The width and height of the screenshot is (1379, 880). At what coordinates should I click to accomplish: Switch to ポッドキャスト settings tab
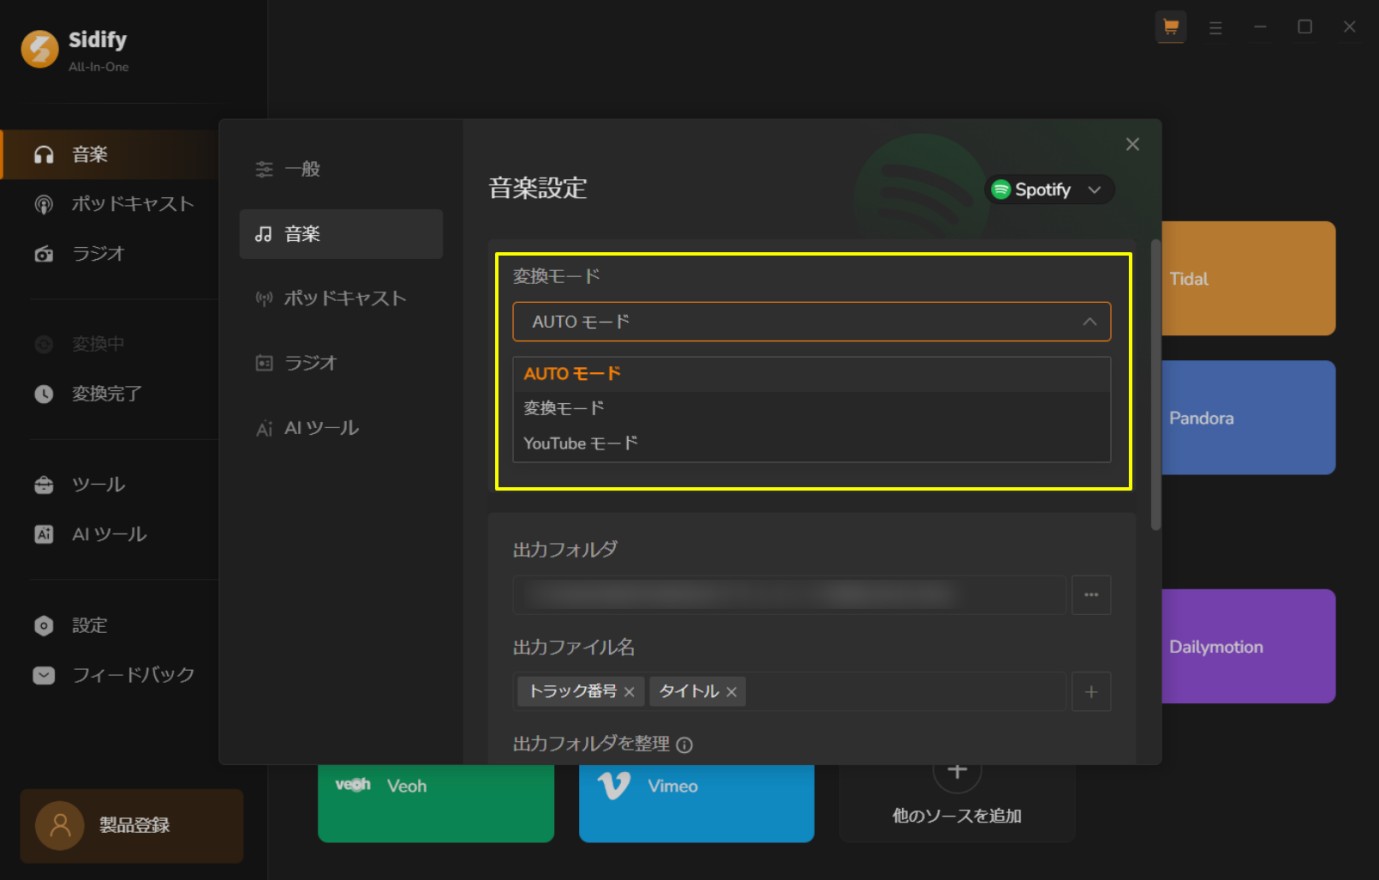(340, 298)
